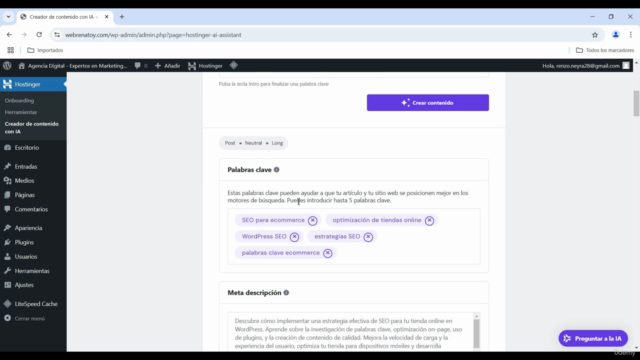640x360 pixels.
Task: Click the 'Añadir' new content item
Action: coord(167,66)
